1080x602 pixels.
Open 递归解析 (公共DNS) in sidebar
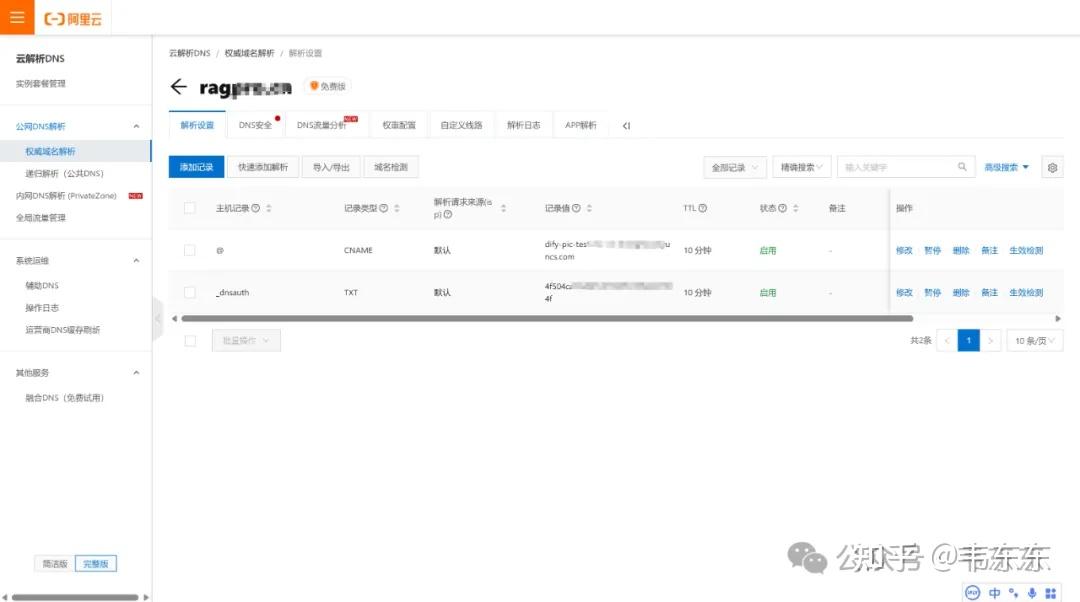tap(64, 173)
